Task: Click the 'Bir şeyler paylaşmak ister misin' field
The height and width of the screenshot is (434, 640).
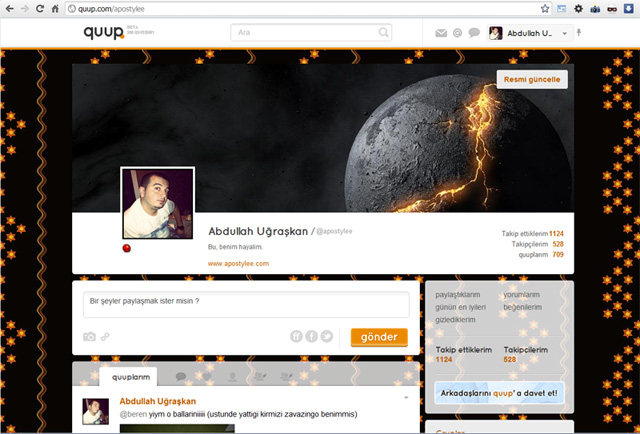Action: point(248,304)
